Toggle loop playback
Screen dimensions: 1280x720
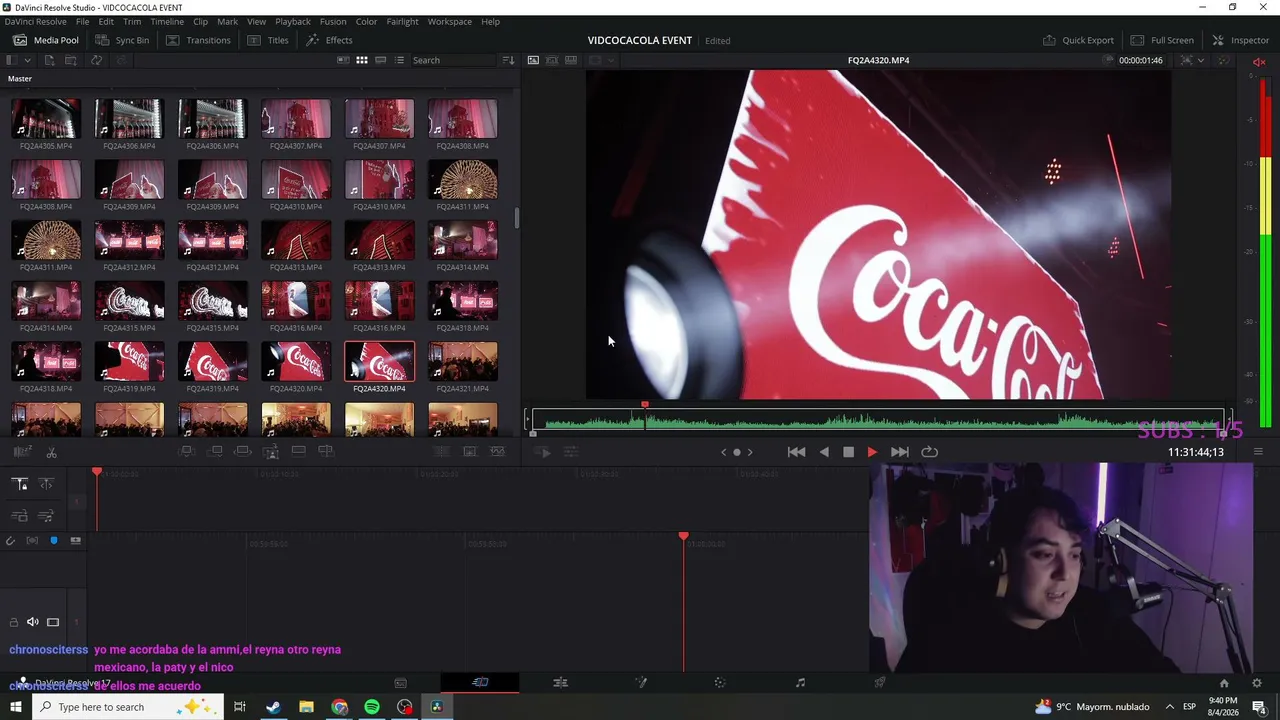coord(929,452)
